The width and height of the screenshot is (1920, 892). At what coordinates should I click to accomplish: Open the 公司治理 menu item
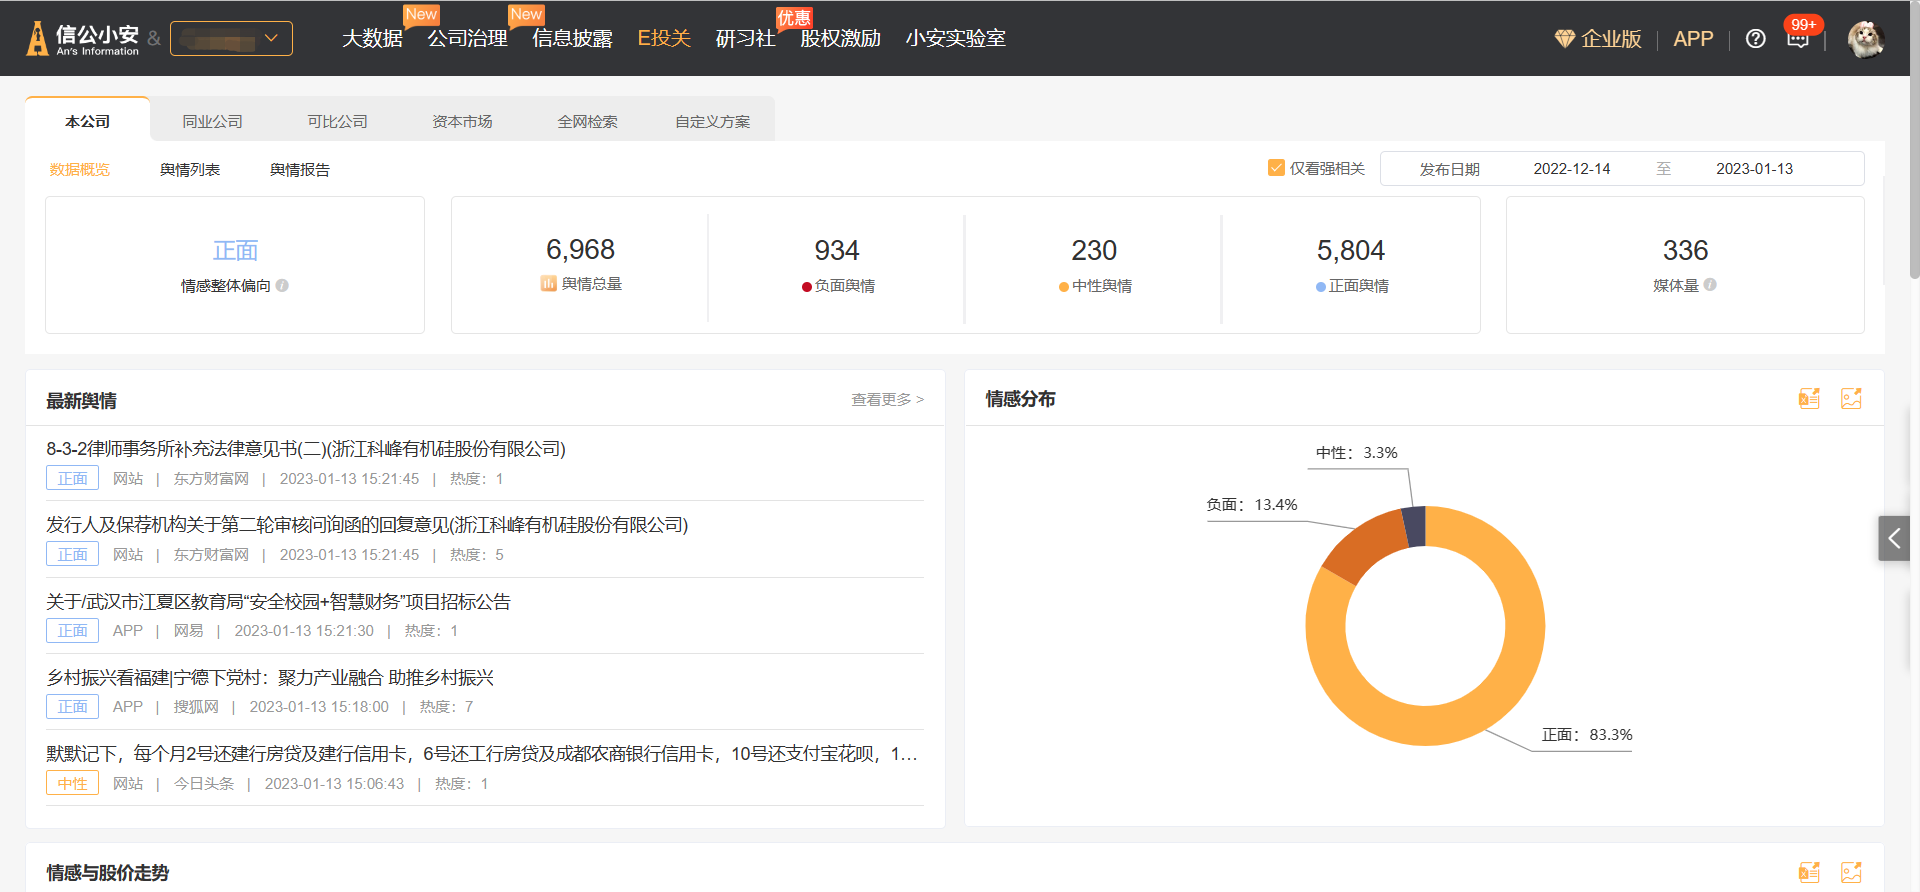tap(467, 39)
